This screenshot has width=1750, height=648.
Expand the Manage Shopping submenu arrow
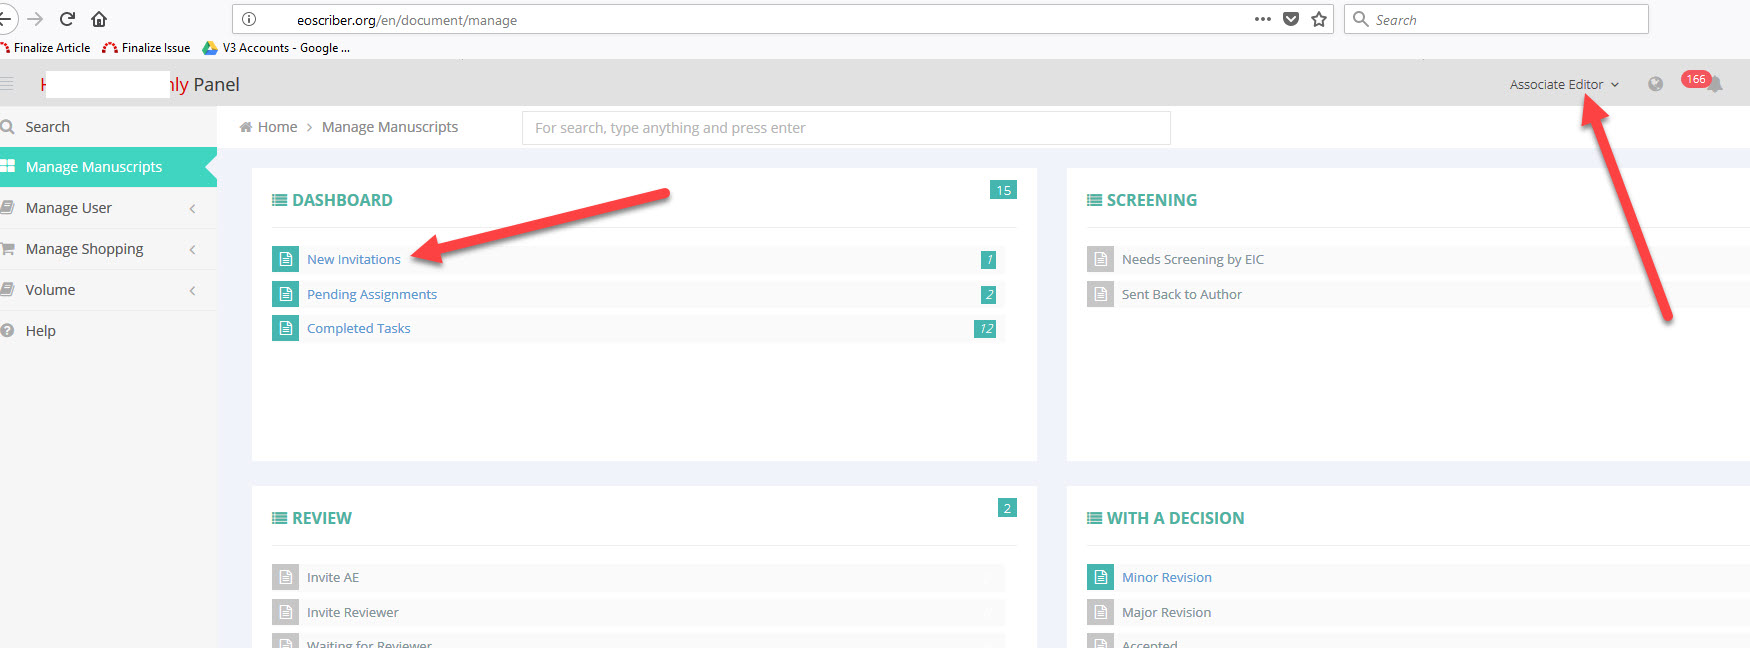pyautogui.click(x=192, y=249)
